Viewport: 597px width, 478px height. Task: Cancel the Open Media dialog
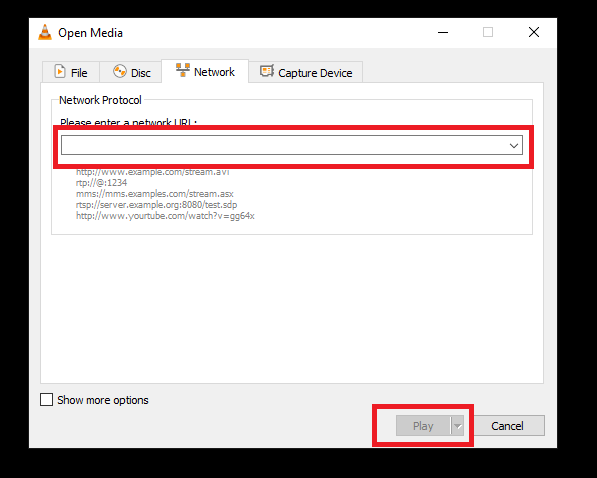(x=507, y=426)
